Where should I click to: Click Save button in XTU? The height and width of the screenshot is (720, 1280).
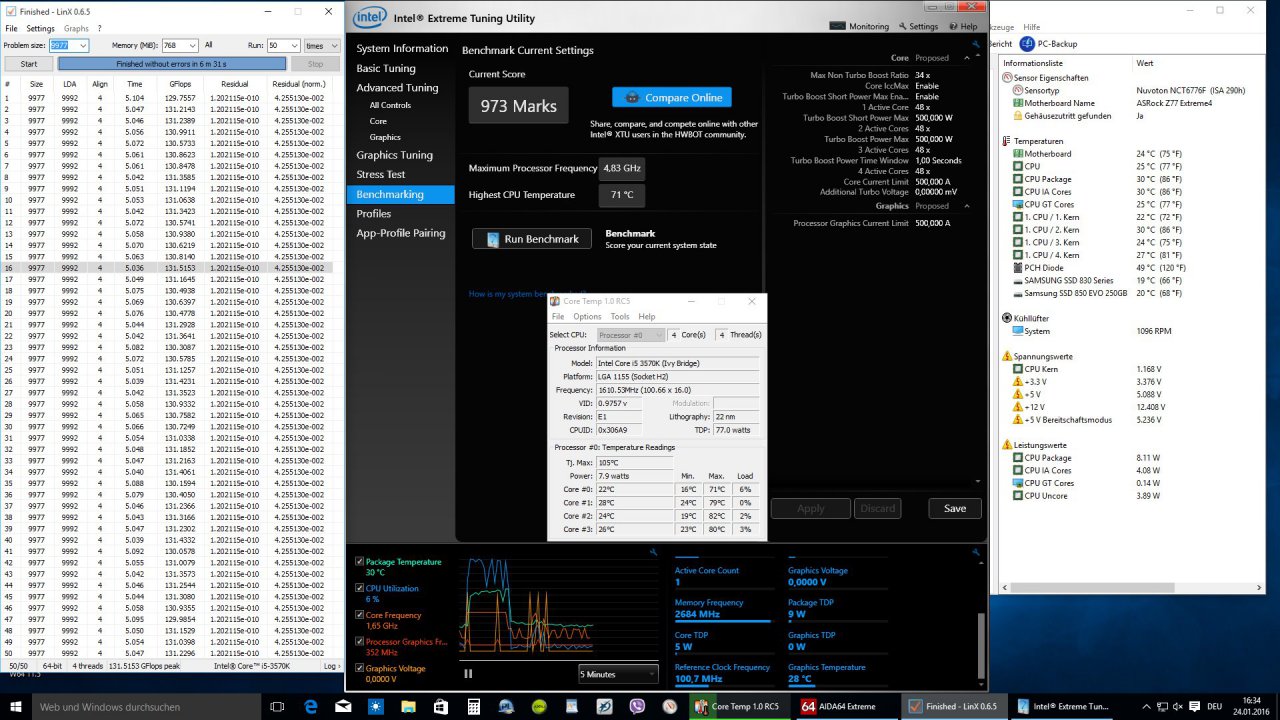955,508
